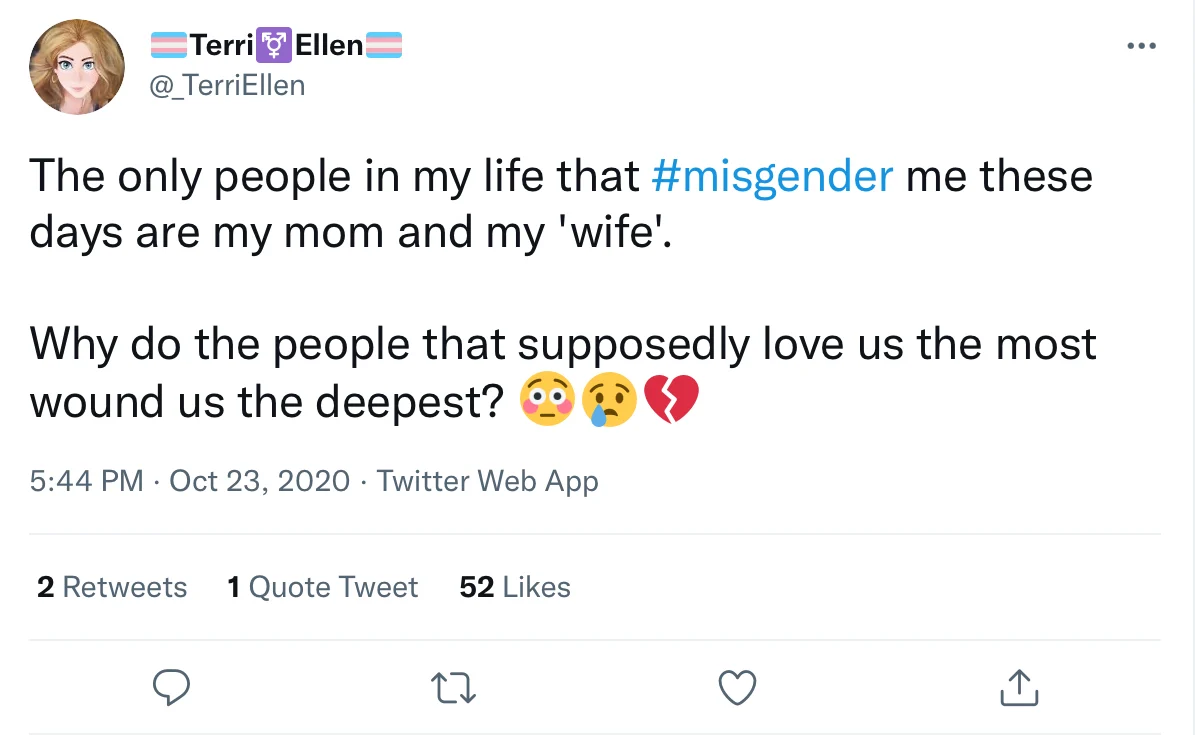Image resolution: width=1195 pixels, height=735 pixels.
Task: Show the 52 Likes list
Action: pyautogui.click(x=515, y=587)
